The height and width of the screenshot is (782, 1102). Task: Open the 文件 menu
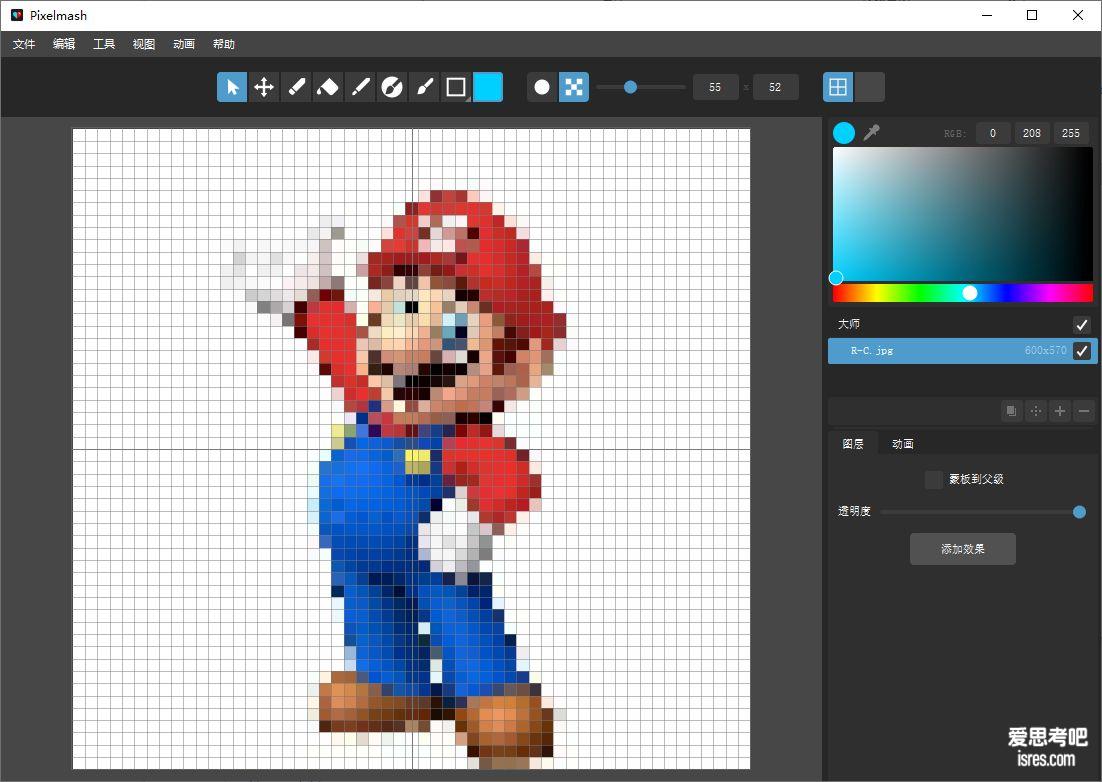click(x=24, y=44)
